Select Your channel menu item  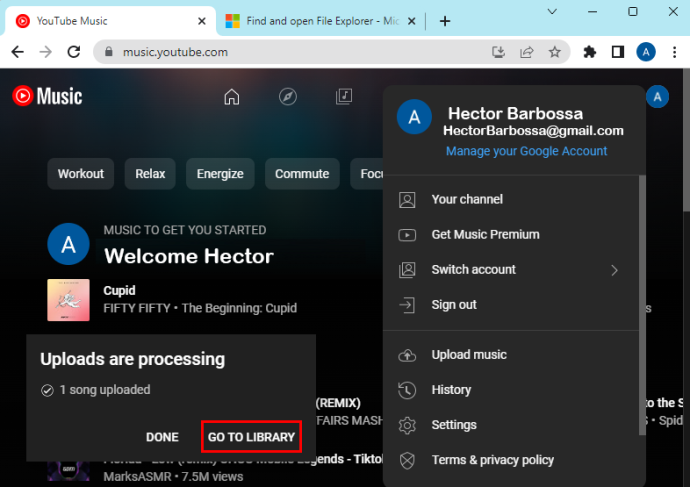(511, 200)
